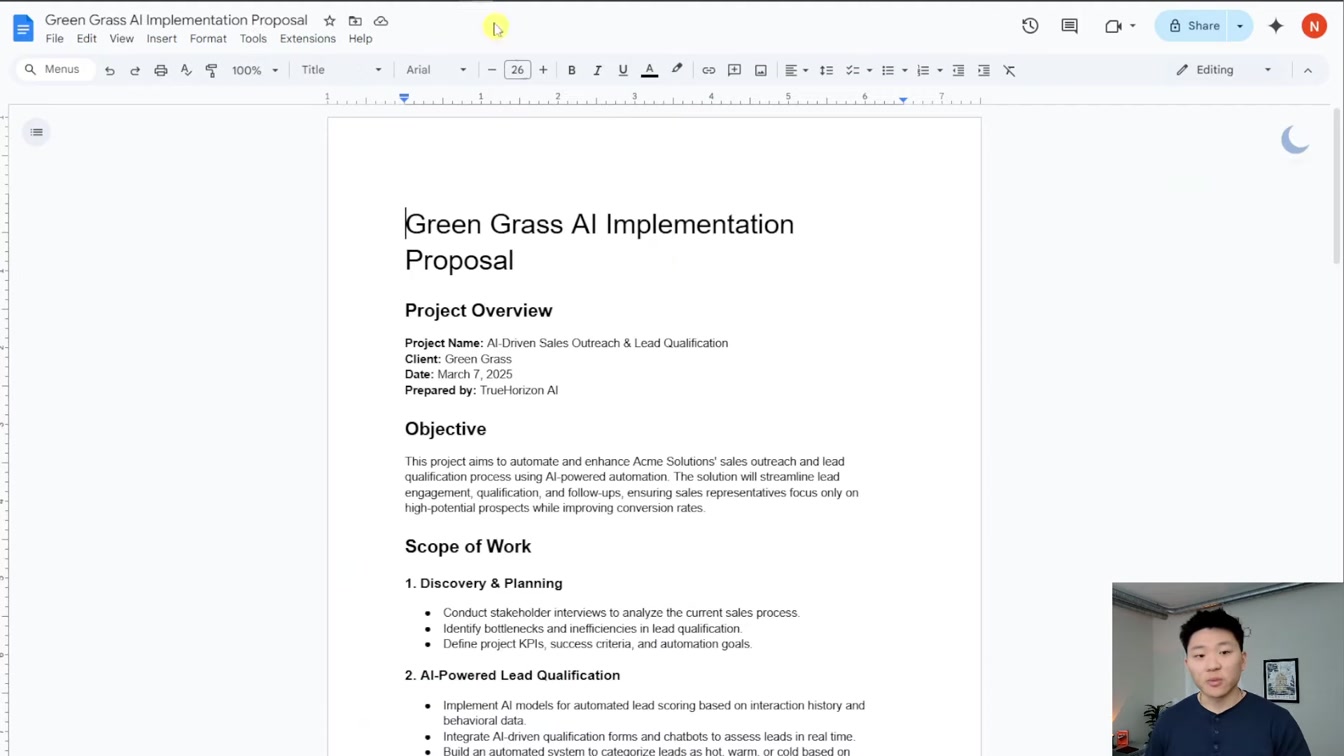Open line and paragraph spacing
This screenshot has height=756, width=1344.
826,70
